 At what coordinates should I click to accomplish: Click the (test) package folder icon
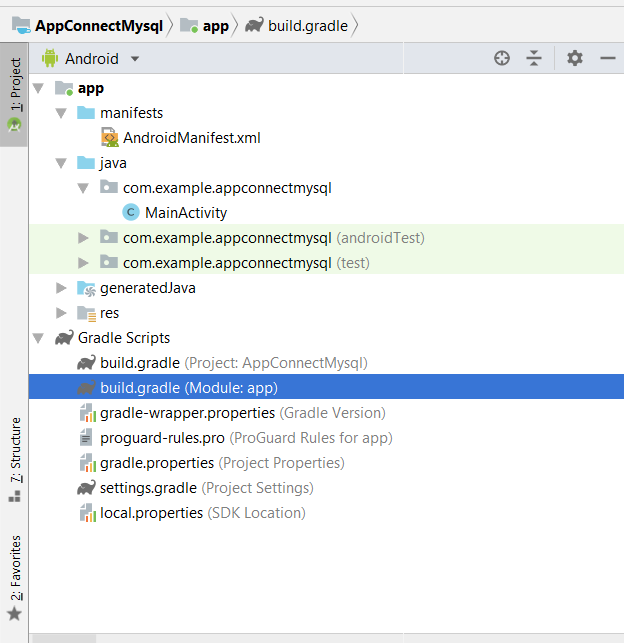tap(109, 262)
